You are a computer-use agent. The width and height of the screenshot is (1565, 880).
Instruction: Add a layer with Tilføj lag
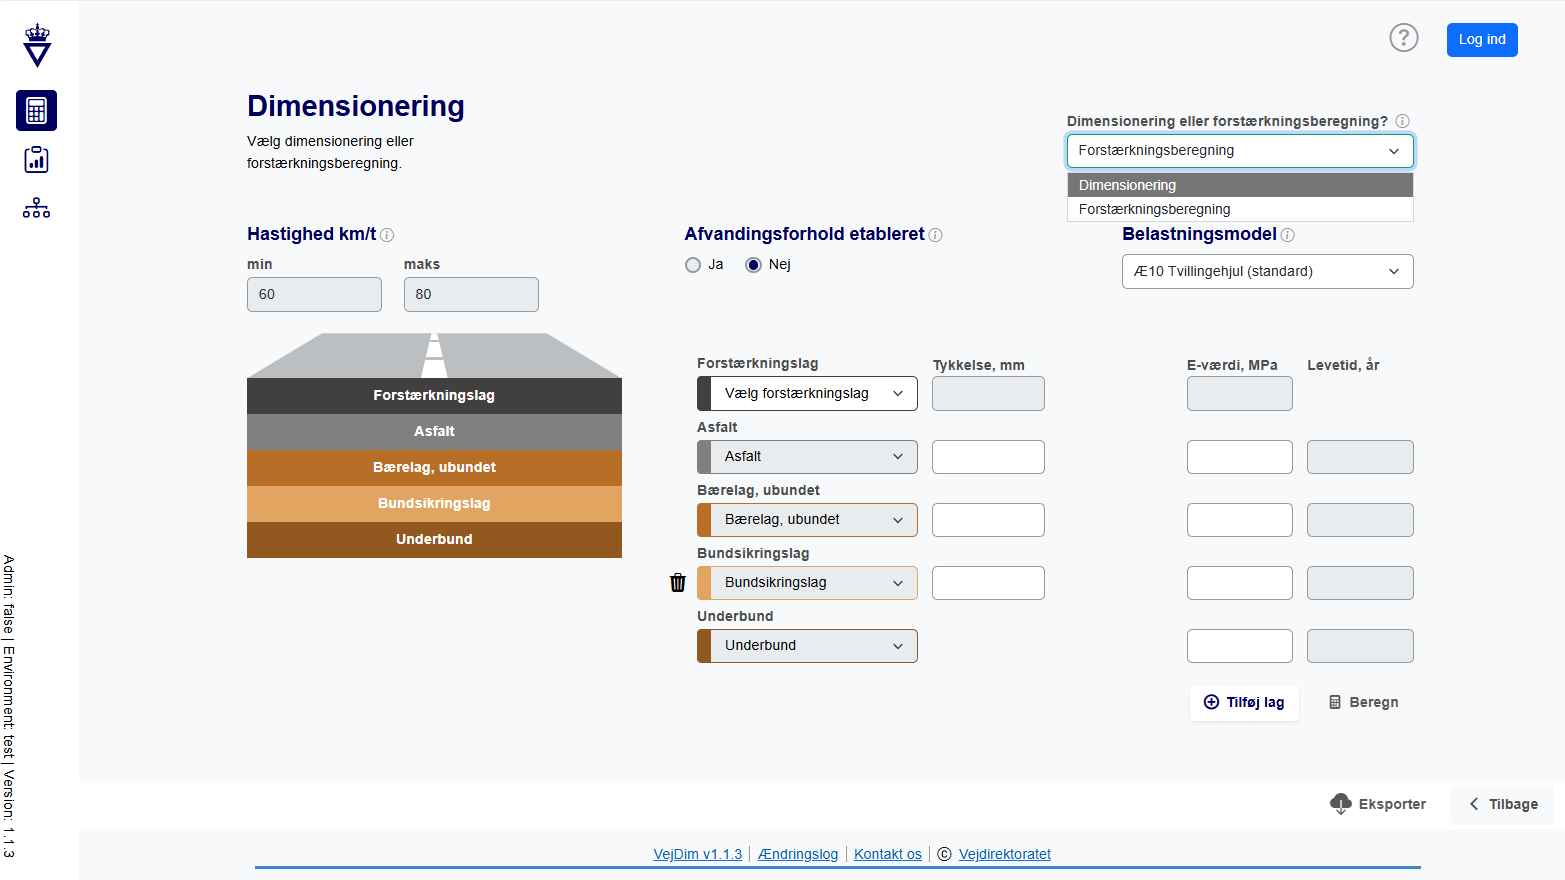1244,703
